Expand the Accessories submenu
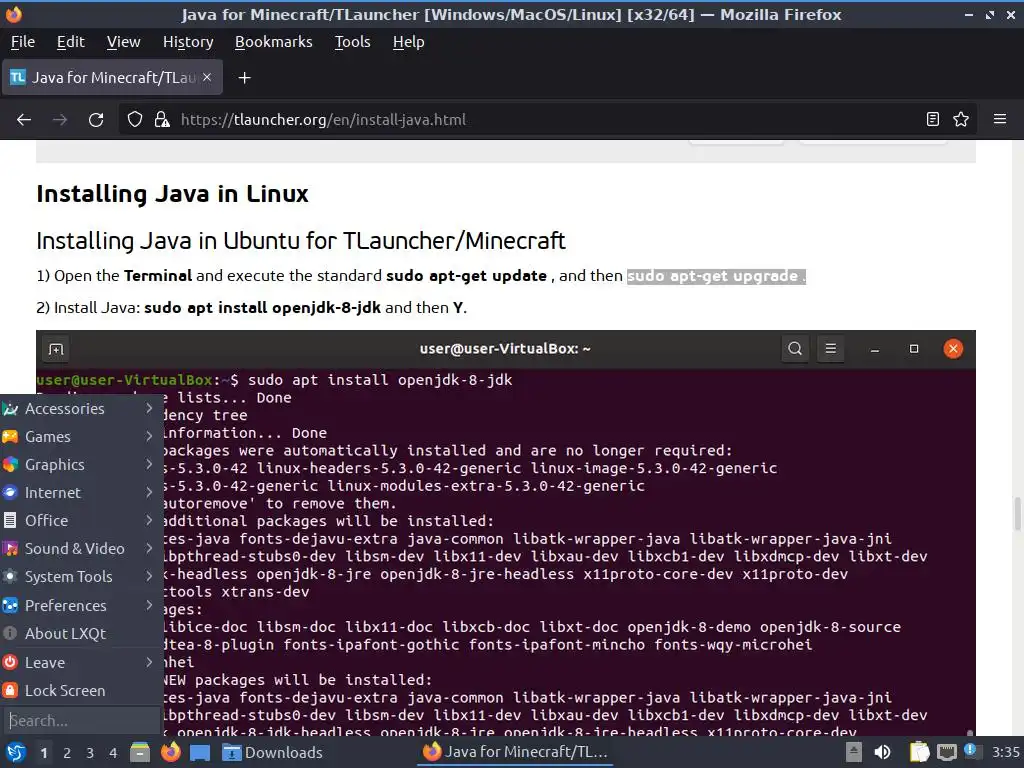This screenshot has width=1024, height=768. tap(81, 408)
